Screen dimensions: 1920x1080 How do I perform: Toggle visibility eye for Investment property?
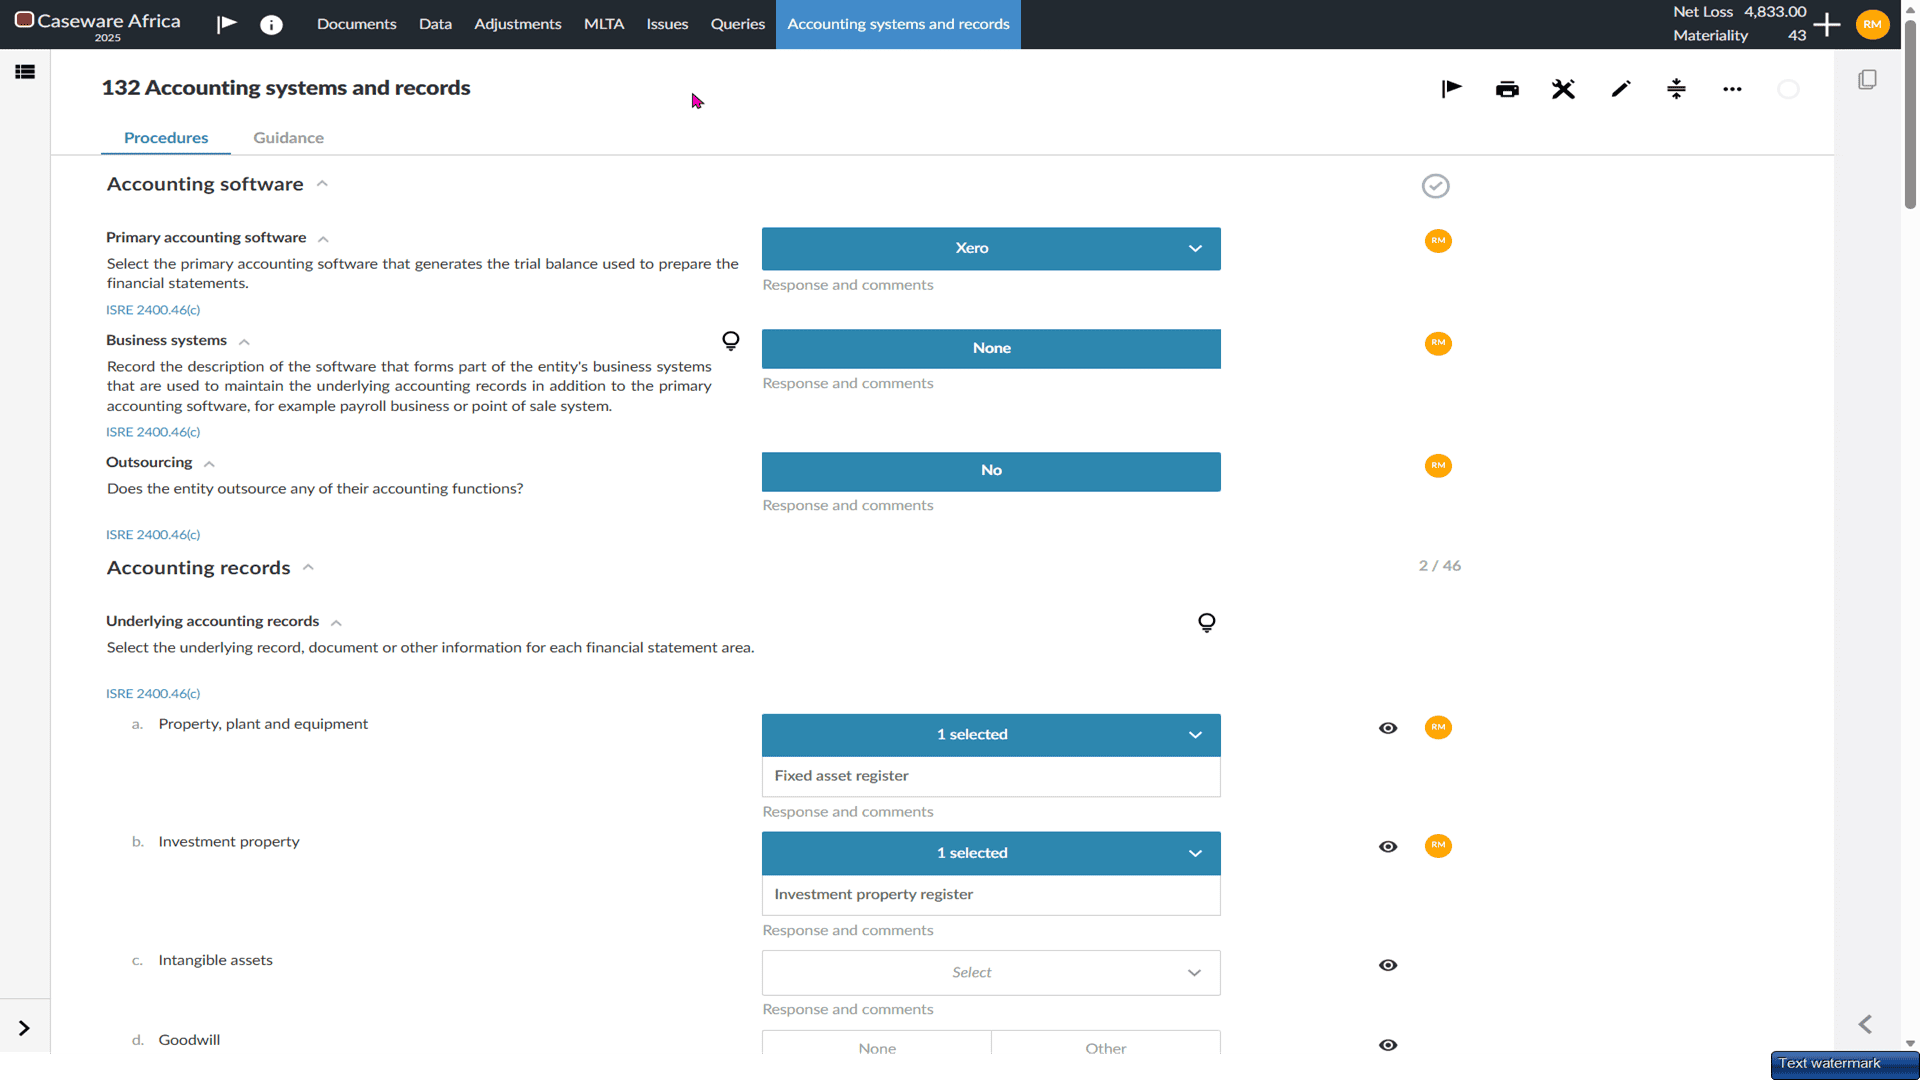(1388, 847)
